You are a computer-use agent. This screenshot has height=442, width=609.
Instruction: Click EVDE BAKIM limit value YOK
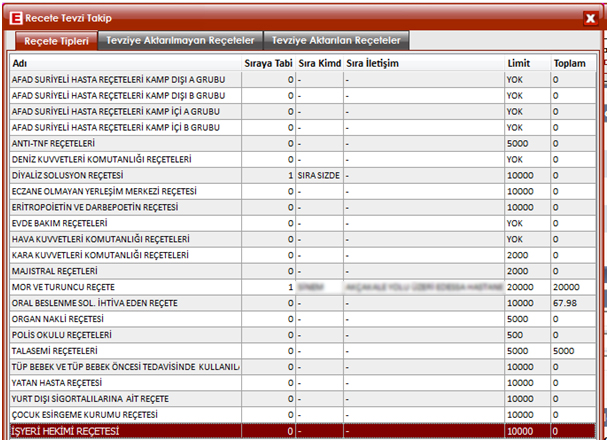tap(515, 223)
